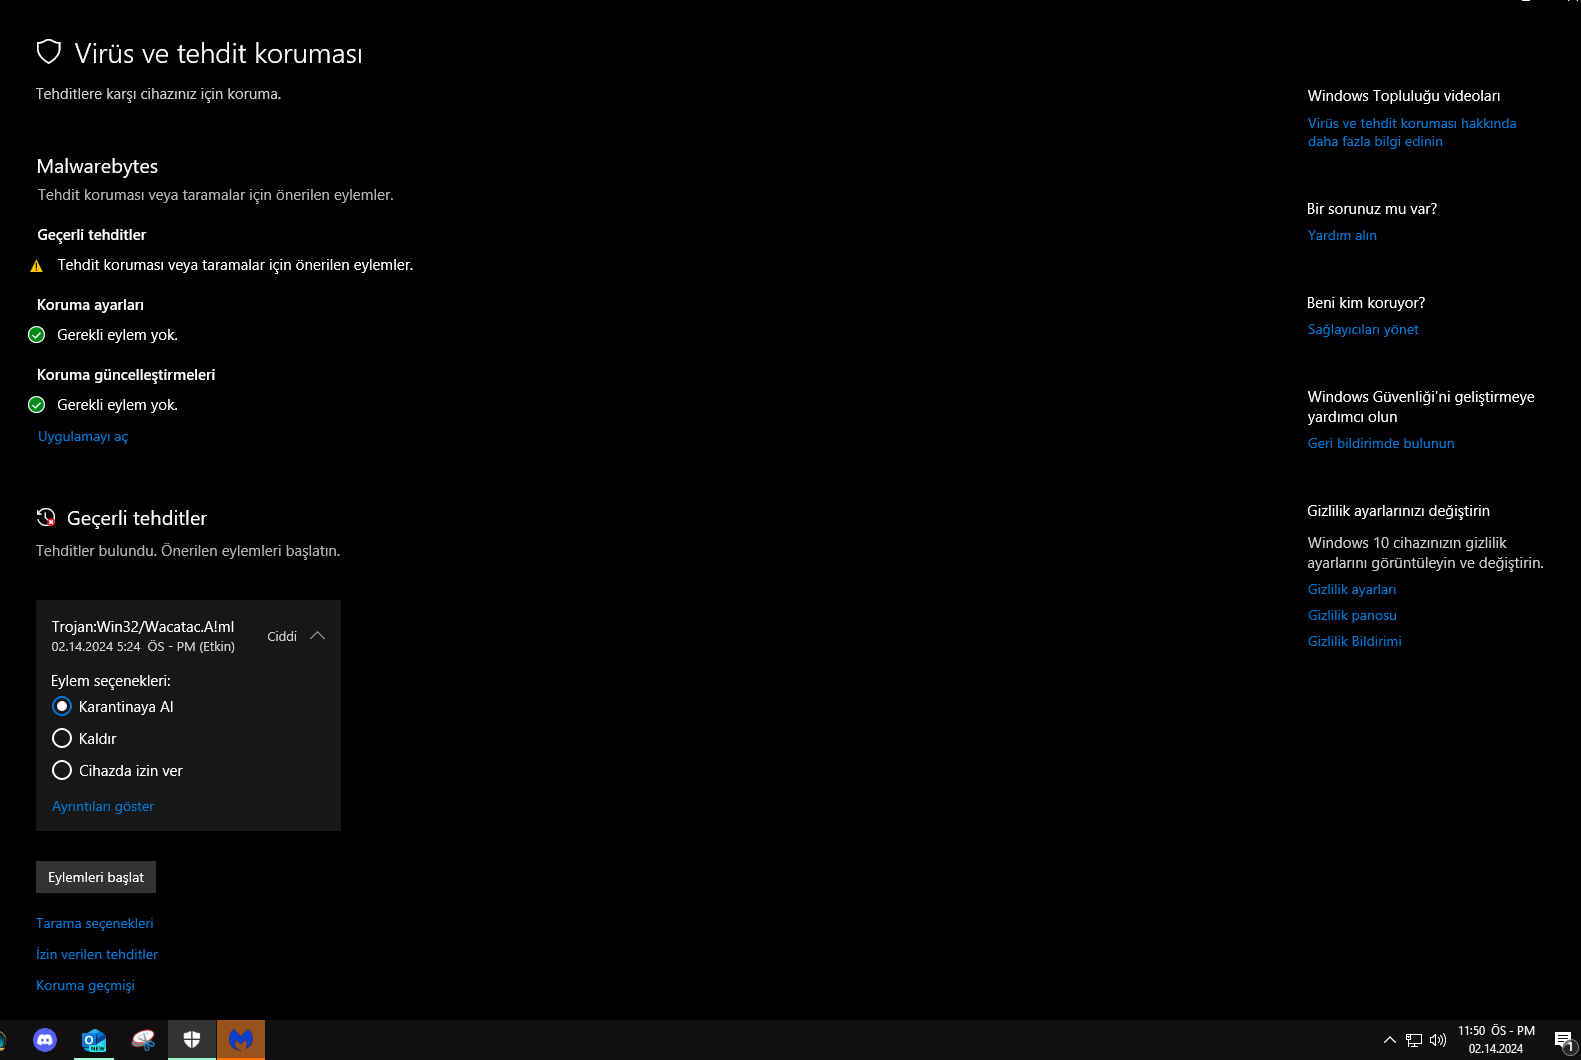Viewport: 1581px width, 1060px height.
Task: Click Tehditler bulundu. Önerilen eylemleri başlatın. text
Action: [188, 551]
